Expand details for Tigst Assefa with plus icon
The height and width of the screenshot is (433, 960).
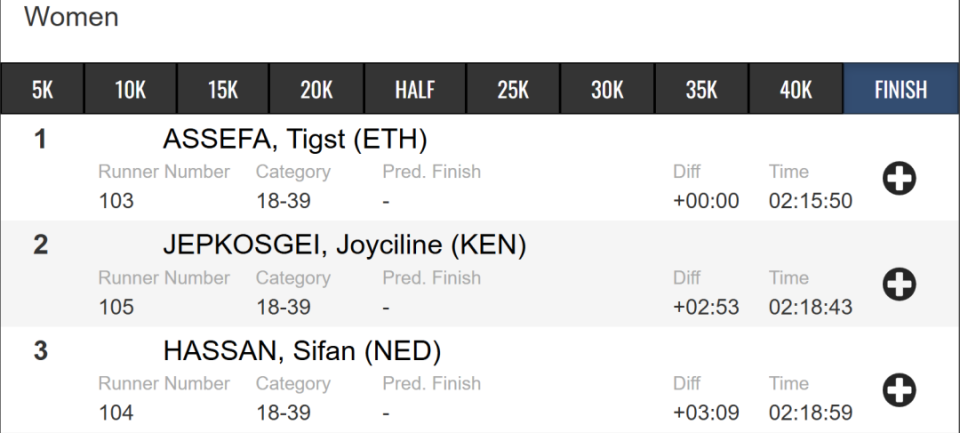point(899,178)
